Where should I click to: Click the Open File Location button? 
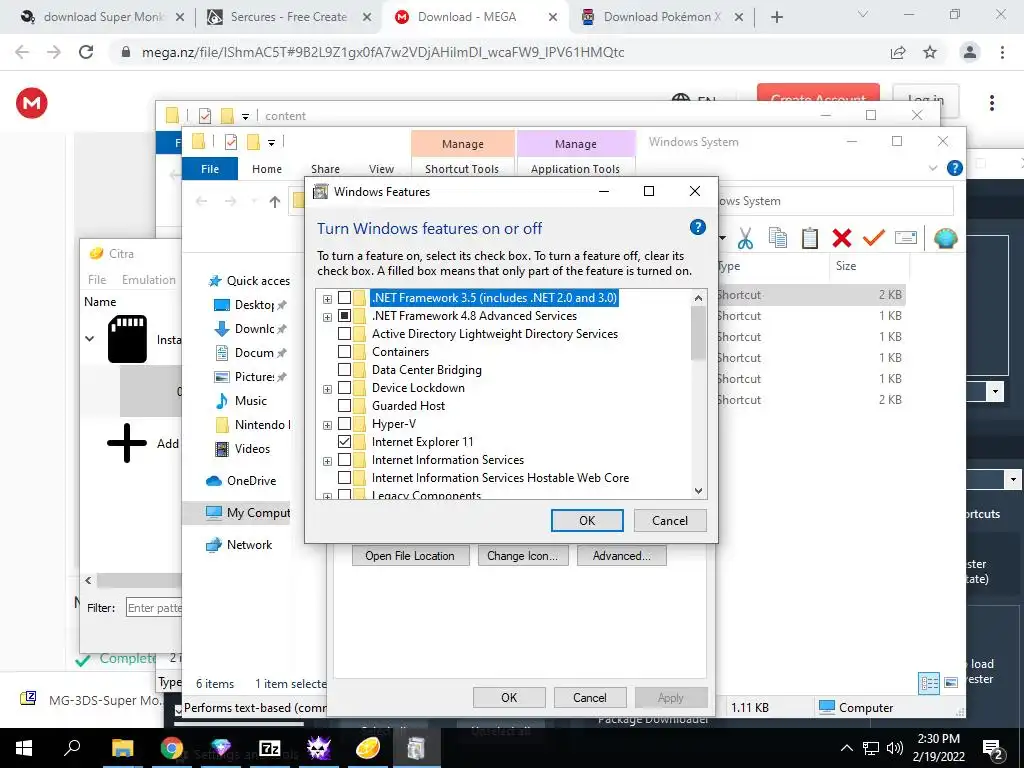(410, 556)
